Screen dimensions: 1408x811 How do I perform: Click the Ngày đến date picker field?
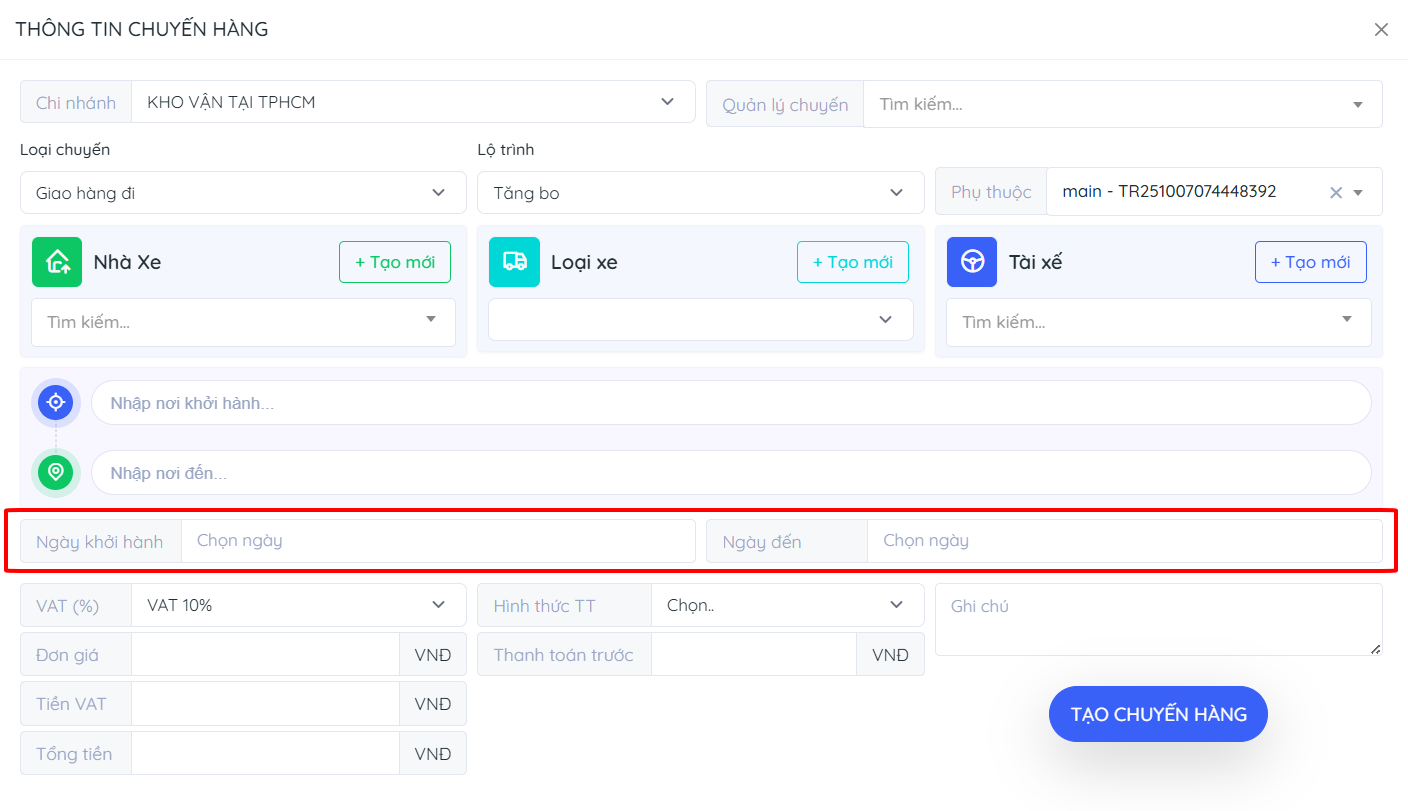(x=1123, y=541)
